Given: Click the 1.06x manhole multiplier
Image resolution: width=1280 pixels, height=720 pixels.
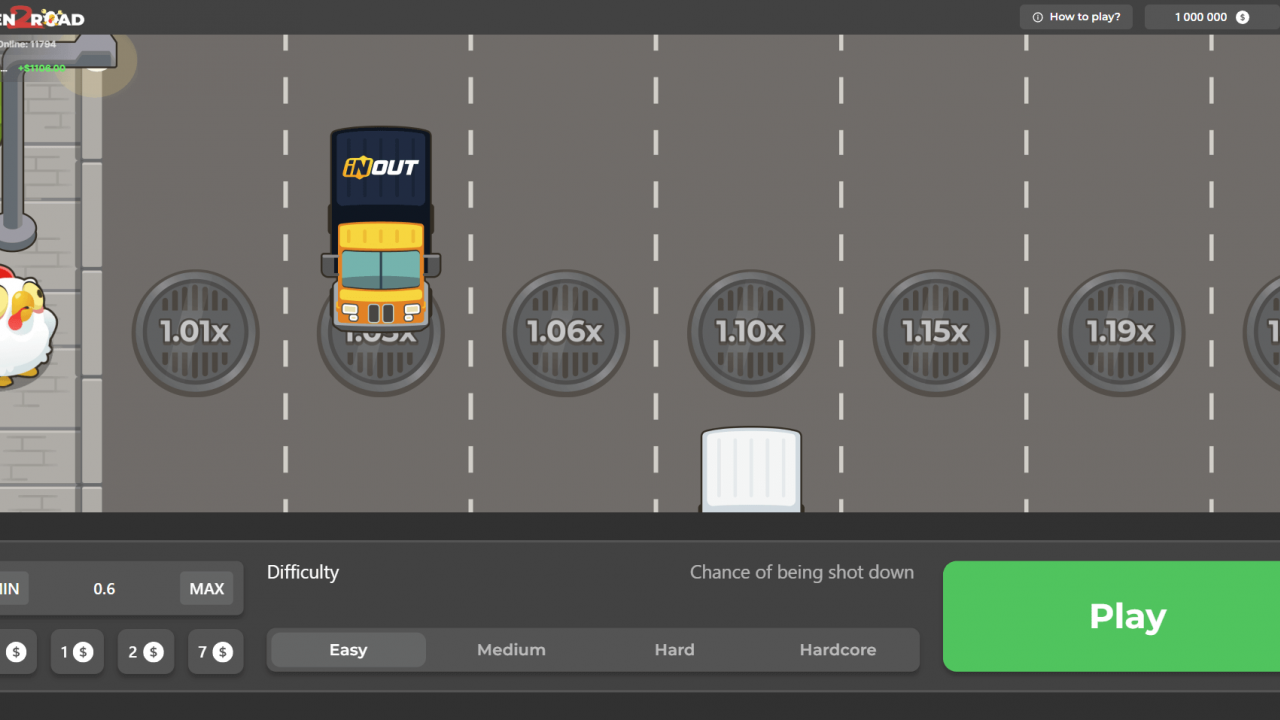Looking at the screenshot, I should pos(565,332).
